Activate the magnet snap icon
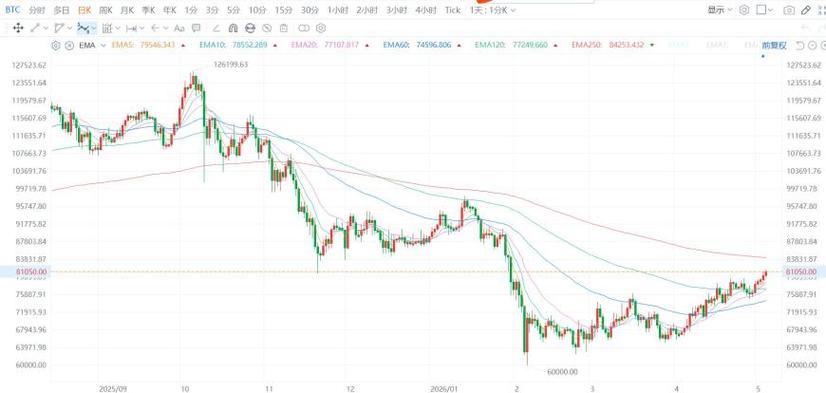The image size is (826, 393). pyautogui.click(x=234, y=28)
